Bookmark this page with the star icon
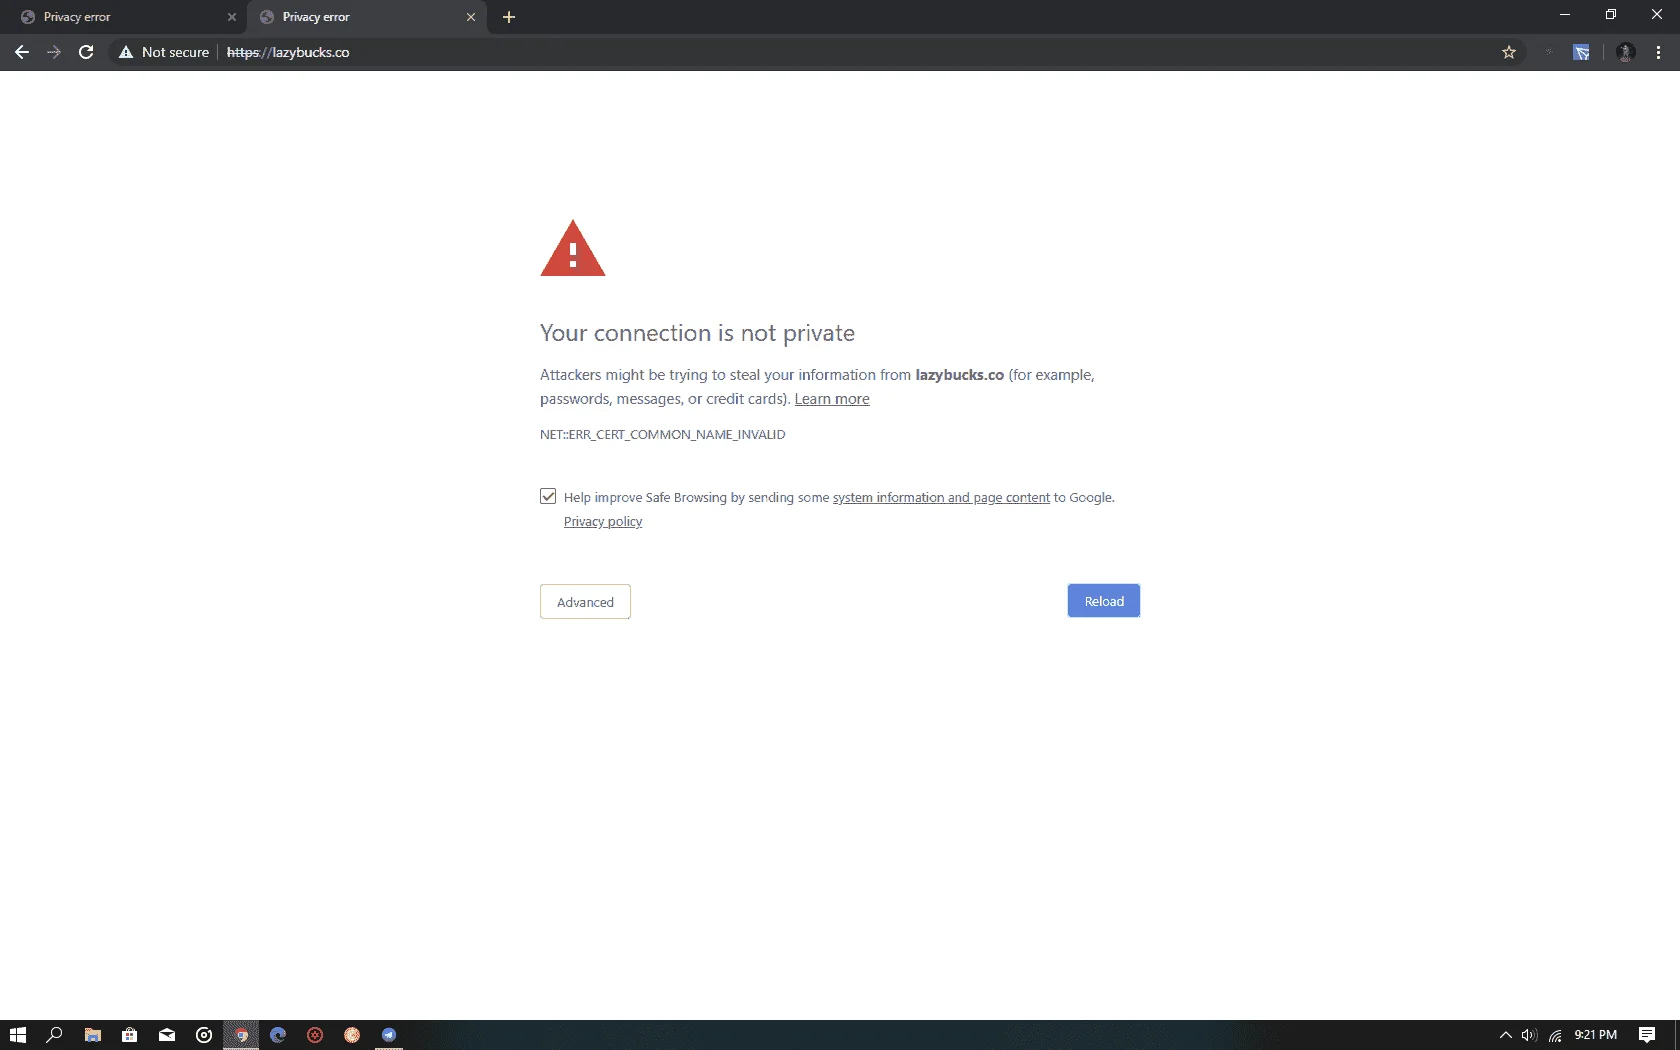The height and width of the screenshot is (1050, 1680). pos(1509,52)
